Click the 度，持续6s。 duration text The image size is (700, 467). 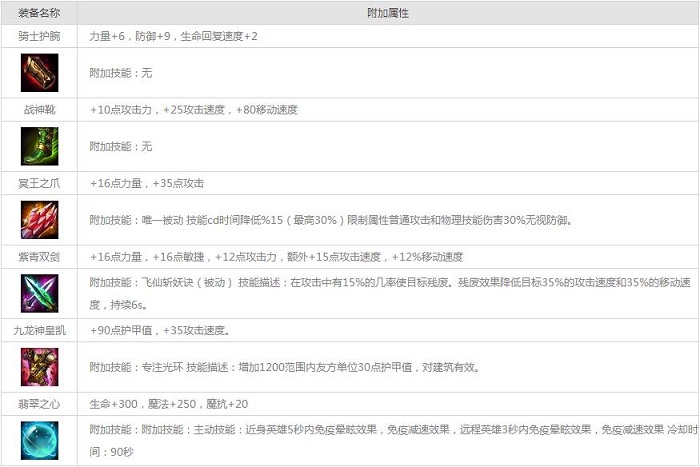[119, 305]
